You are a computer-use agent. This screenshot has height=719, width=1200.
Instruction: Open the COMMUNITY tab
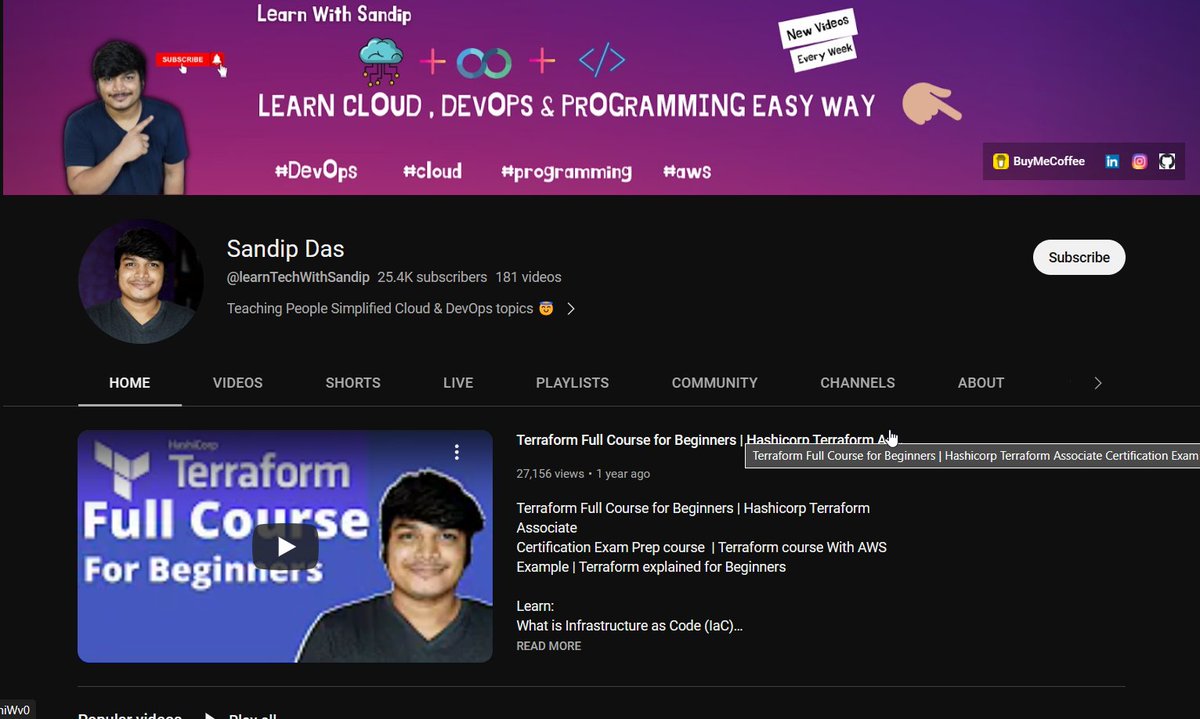715,383
